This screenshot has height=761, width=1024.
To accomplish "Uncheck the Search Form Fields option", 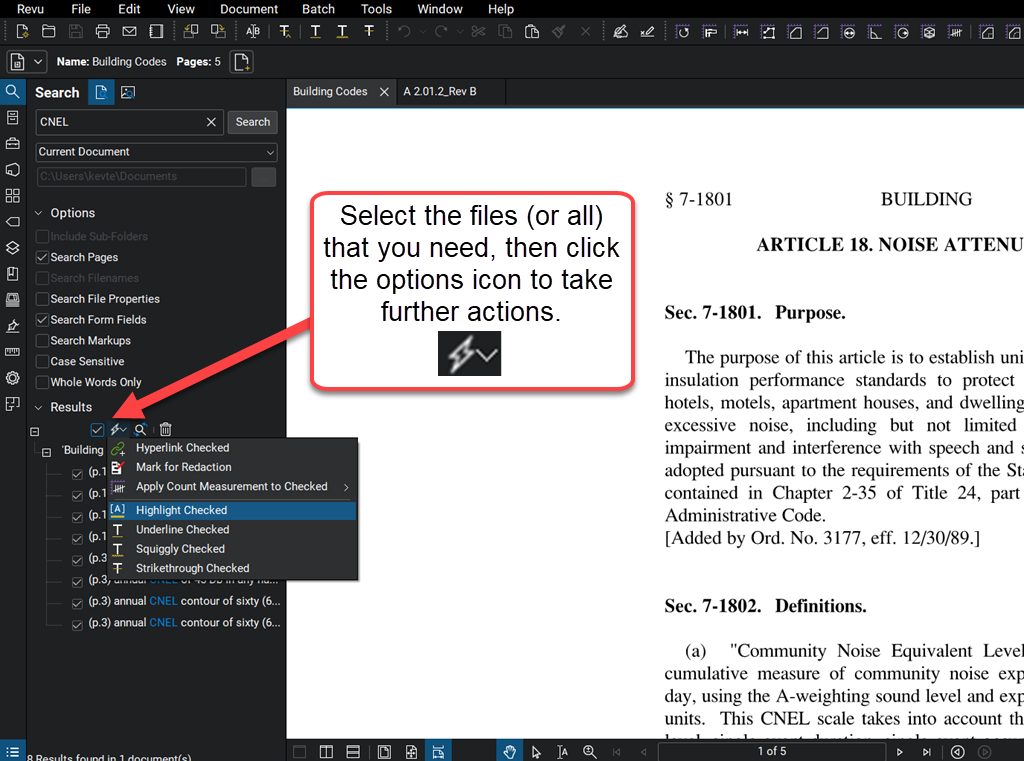I will tap(40, 319).
